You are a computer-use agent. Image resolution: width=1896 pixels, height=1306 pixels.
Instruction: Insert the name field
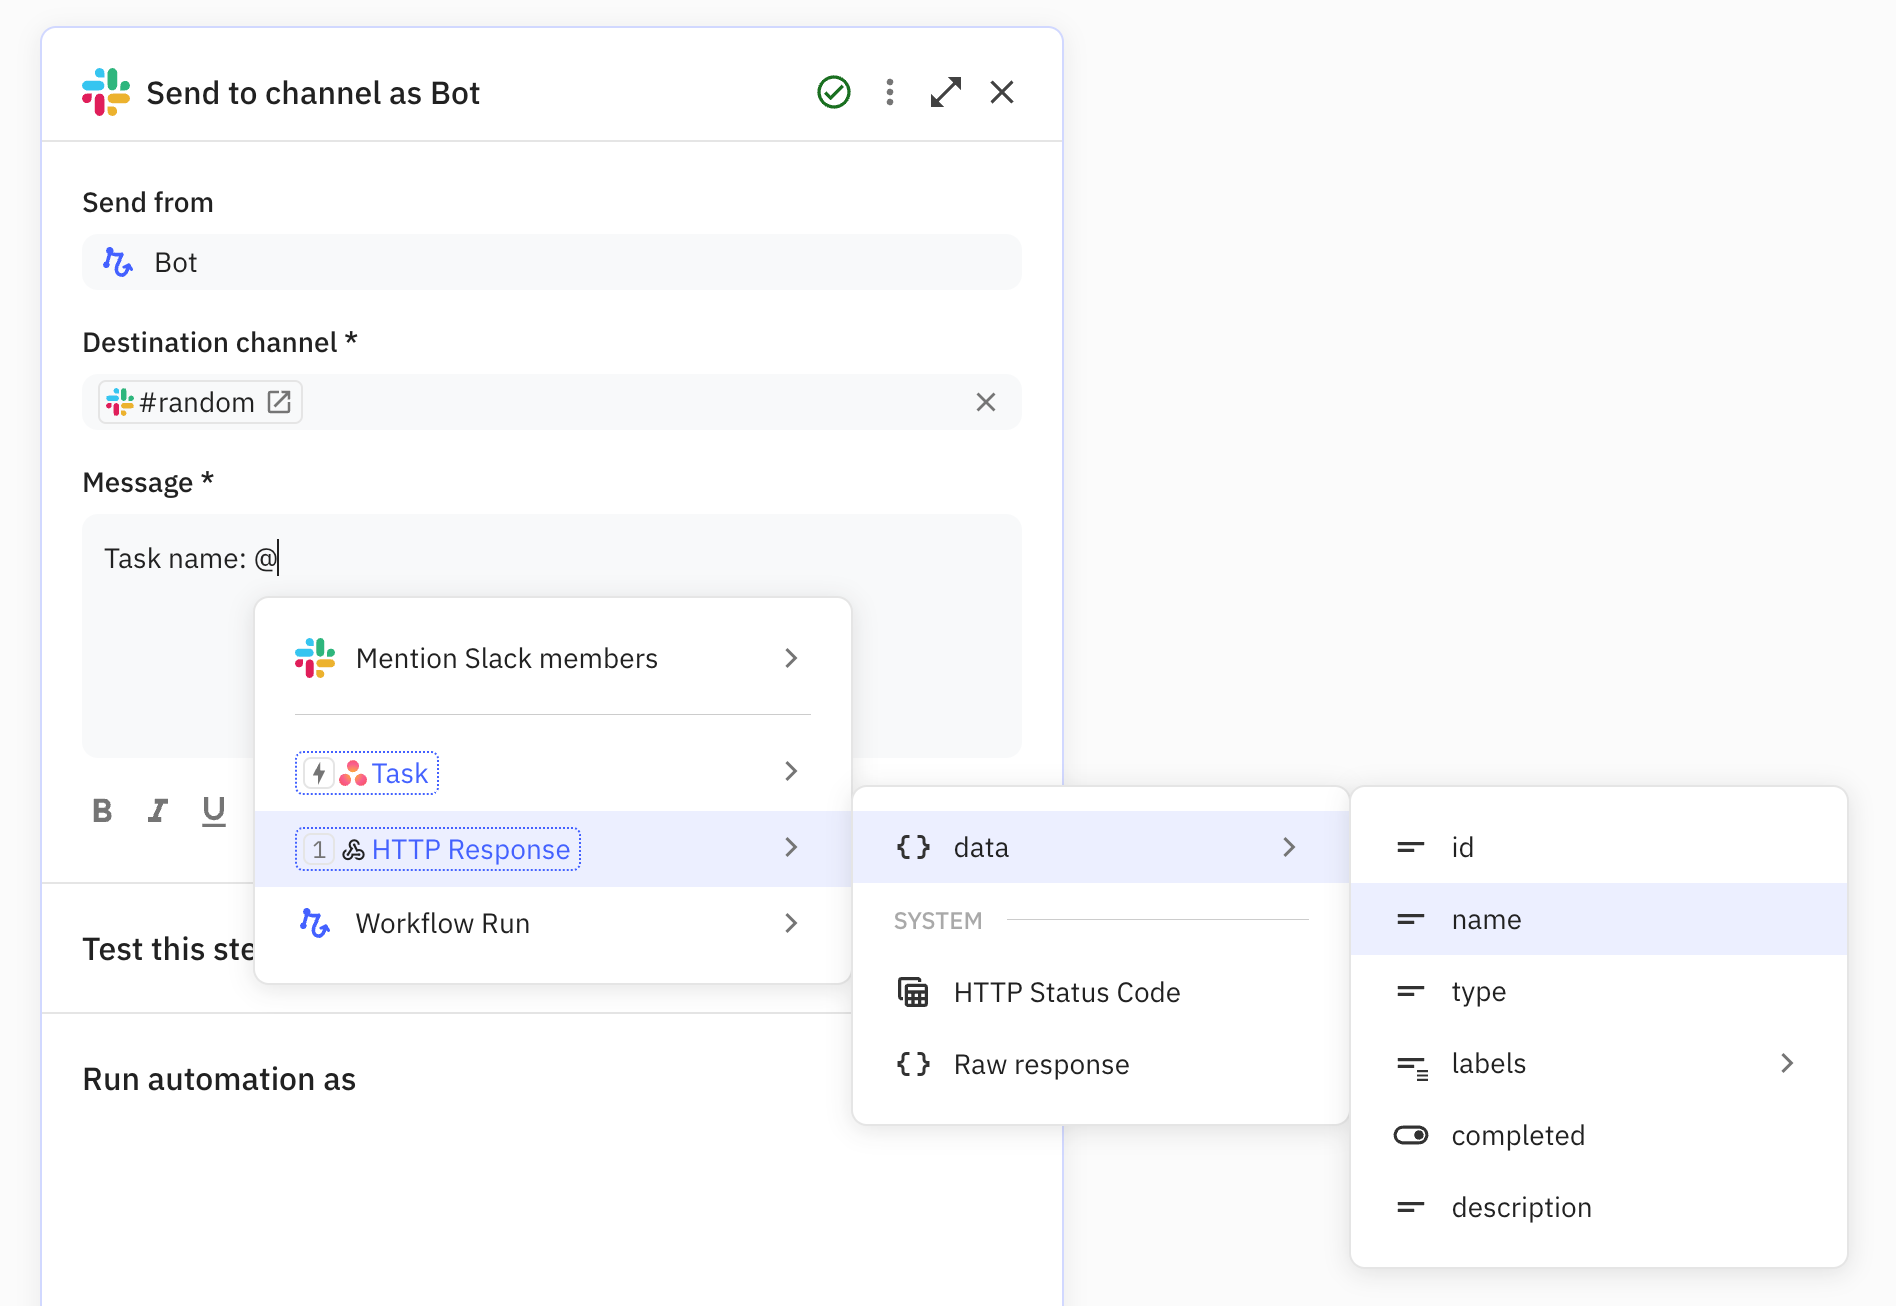[1599, 919]
